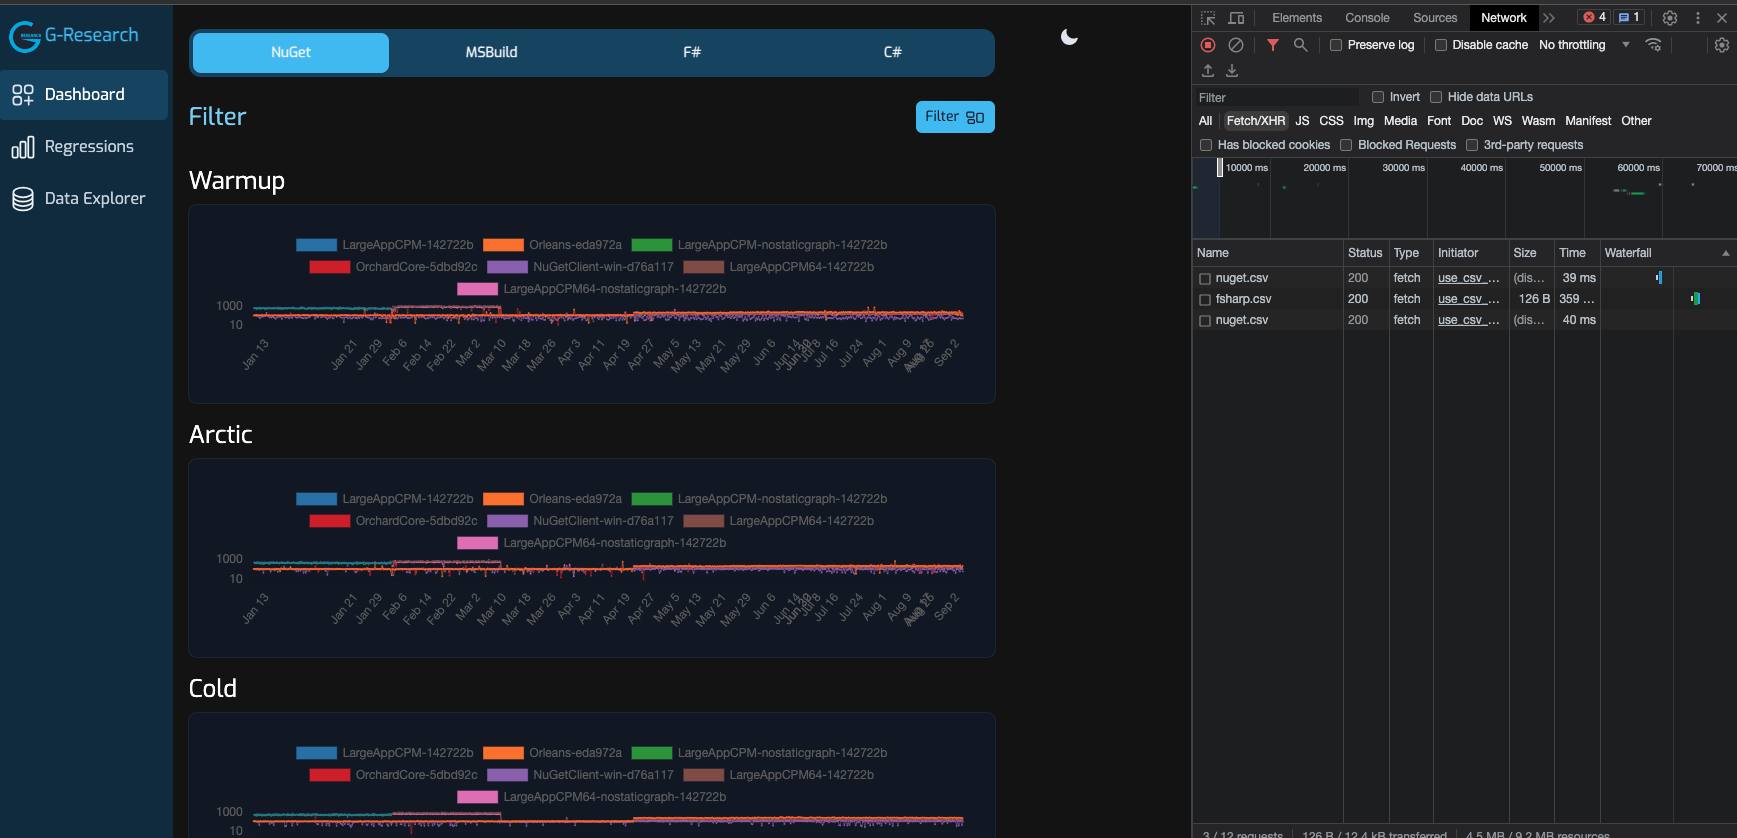
Task: Sort requests by Name column header
Action: coord(1267,254)
